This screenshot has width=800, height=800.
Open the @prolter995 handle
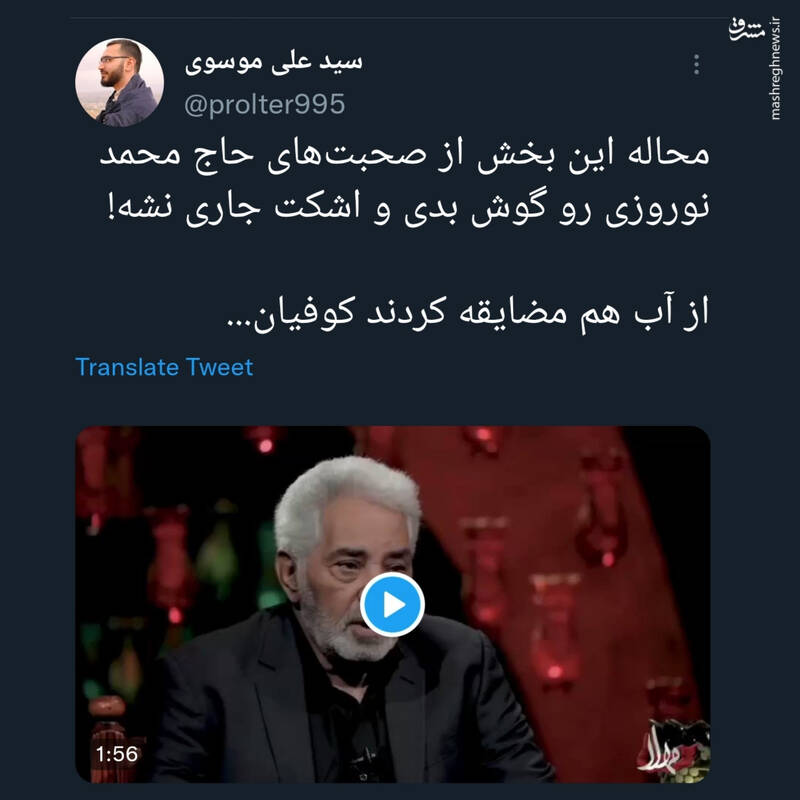point(264,104)
